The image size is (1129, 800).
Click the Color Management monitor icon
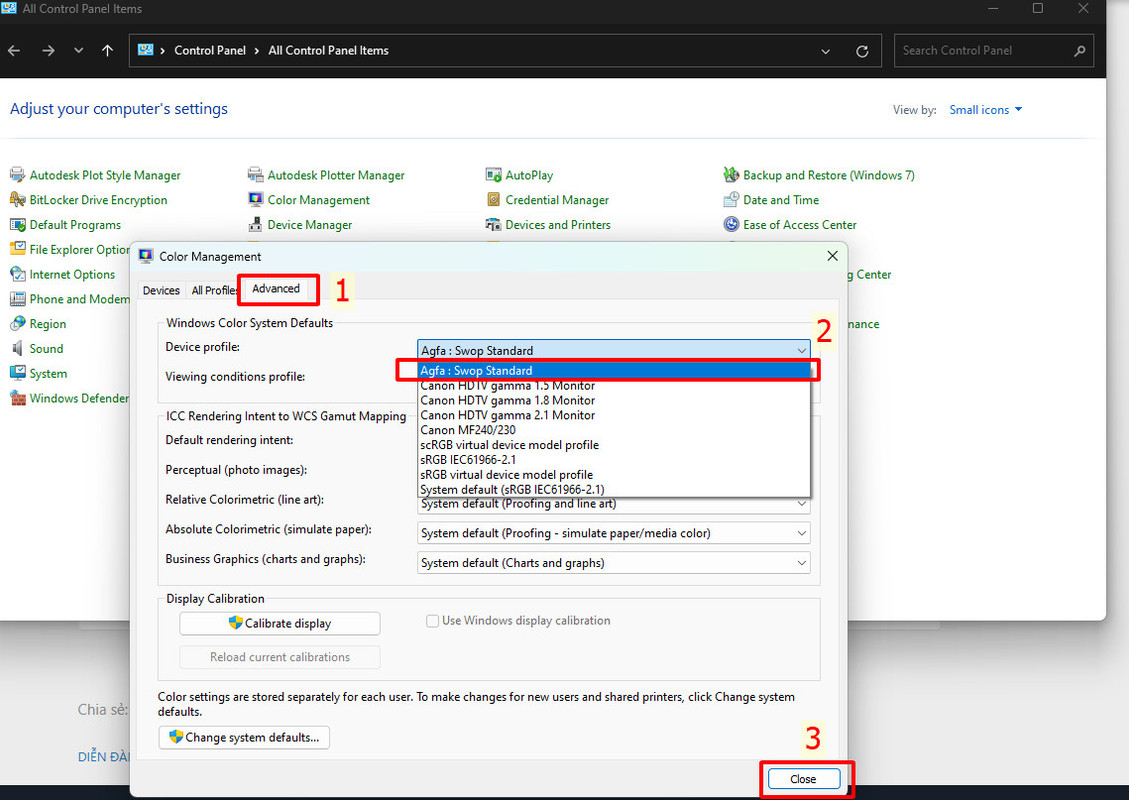[x=255, y=199]
